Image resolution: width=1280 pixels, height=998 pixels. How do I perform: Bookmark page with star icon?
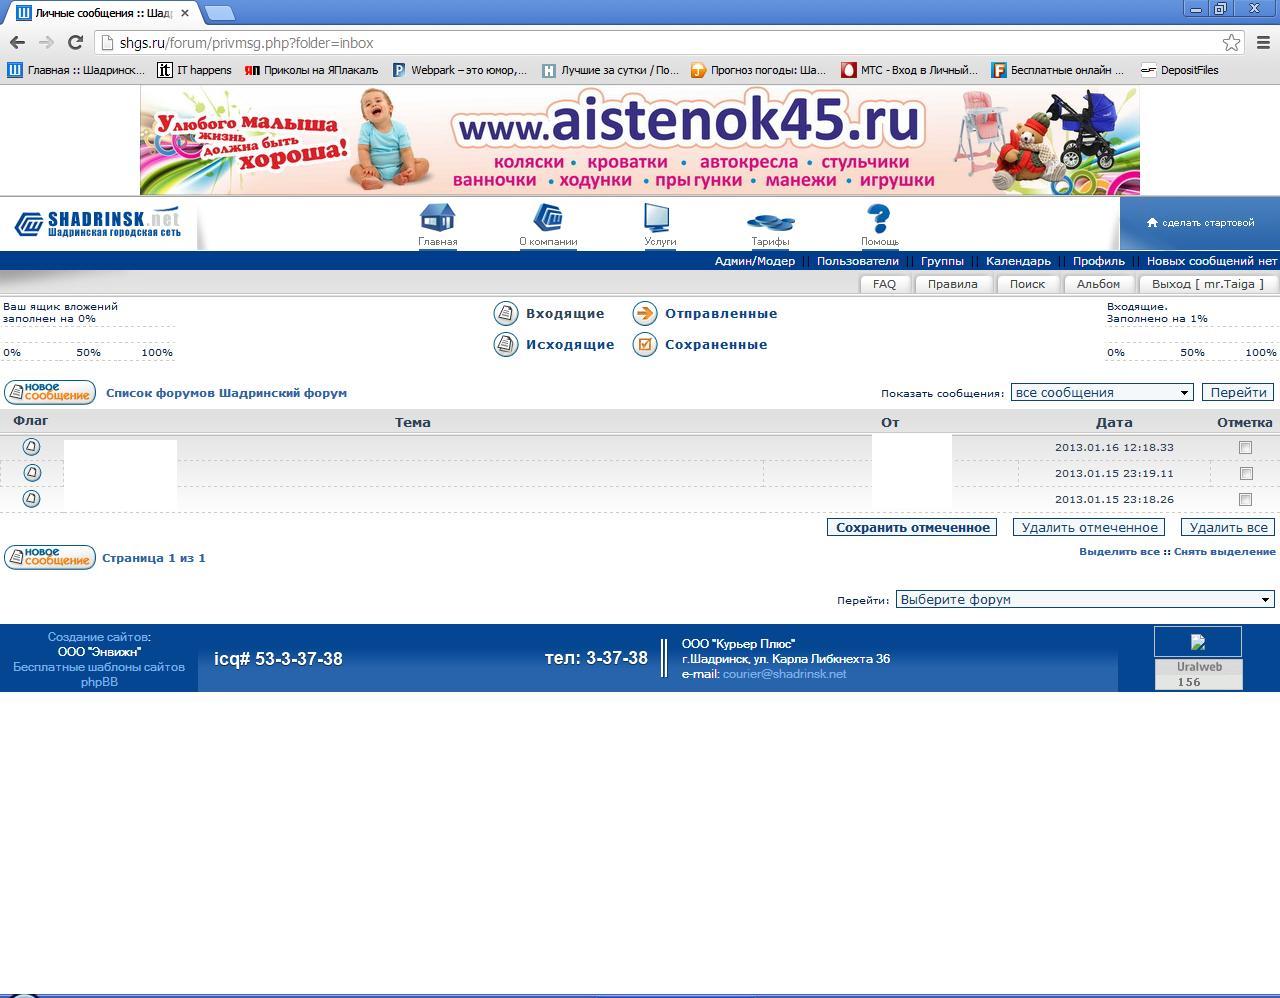(1231, 42)
